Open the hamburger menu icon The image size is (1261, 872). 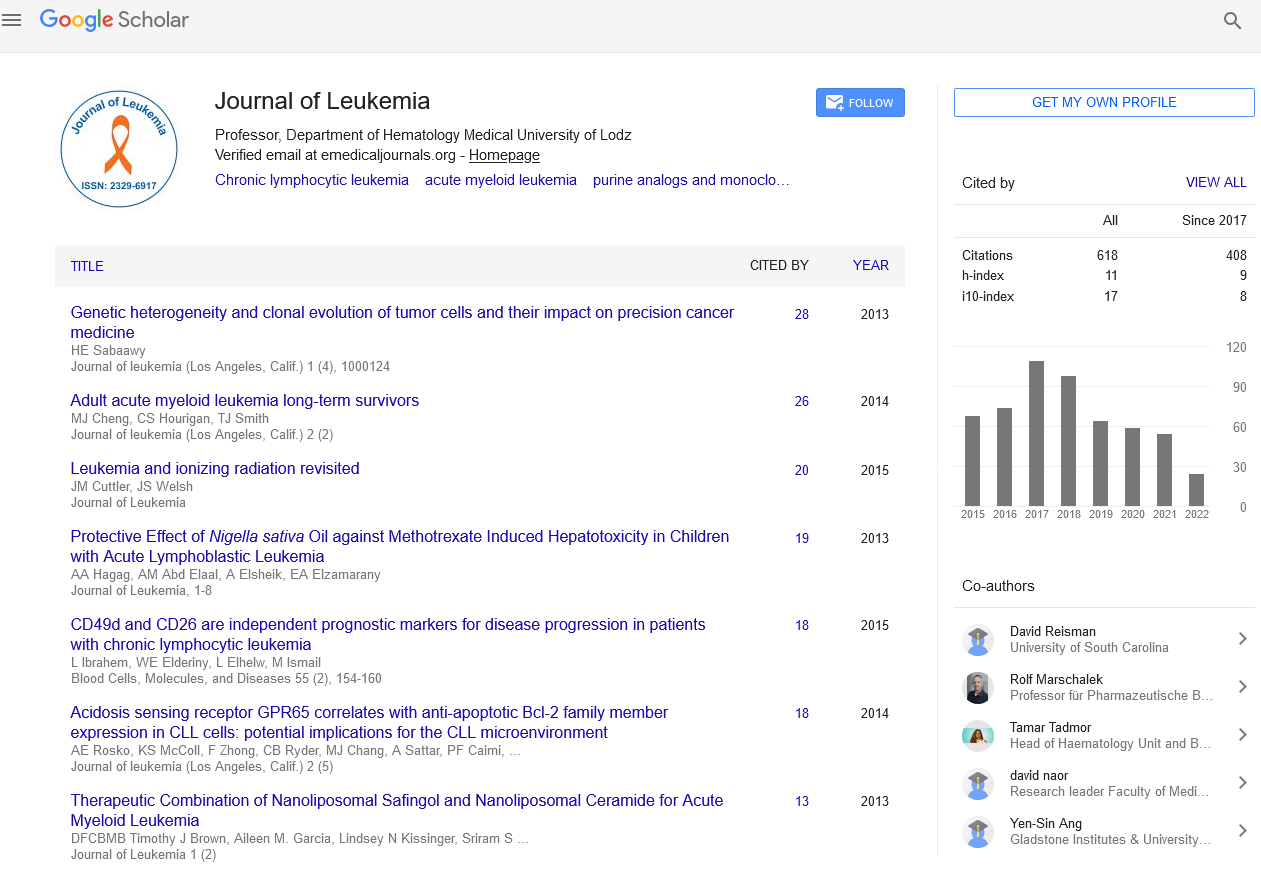tap(12, 20)
